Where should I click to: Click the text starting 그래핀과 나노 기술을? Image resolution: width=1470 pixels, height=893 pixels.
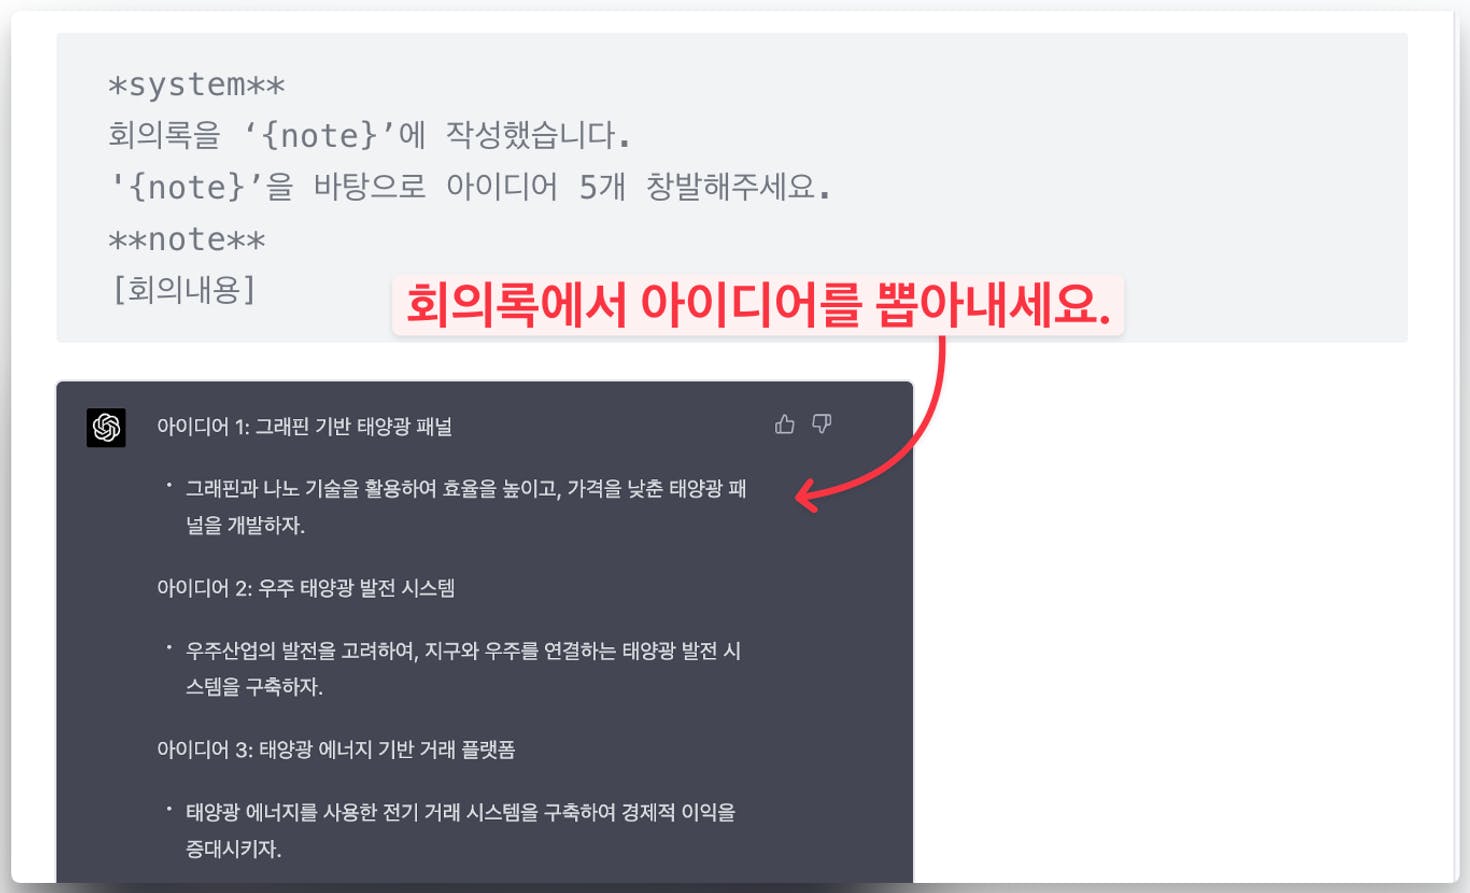click(x=466, y=507)
